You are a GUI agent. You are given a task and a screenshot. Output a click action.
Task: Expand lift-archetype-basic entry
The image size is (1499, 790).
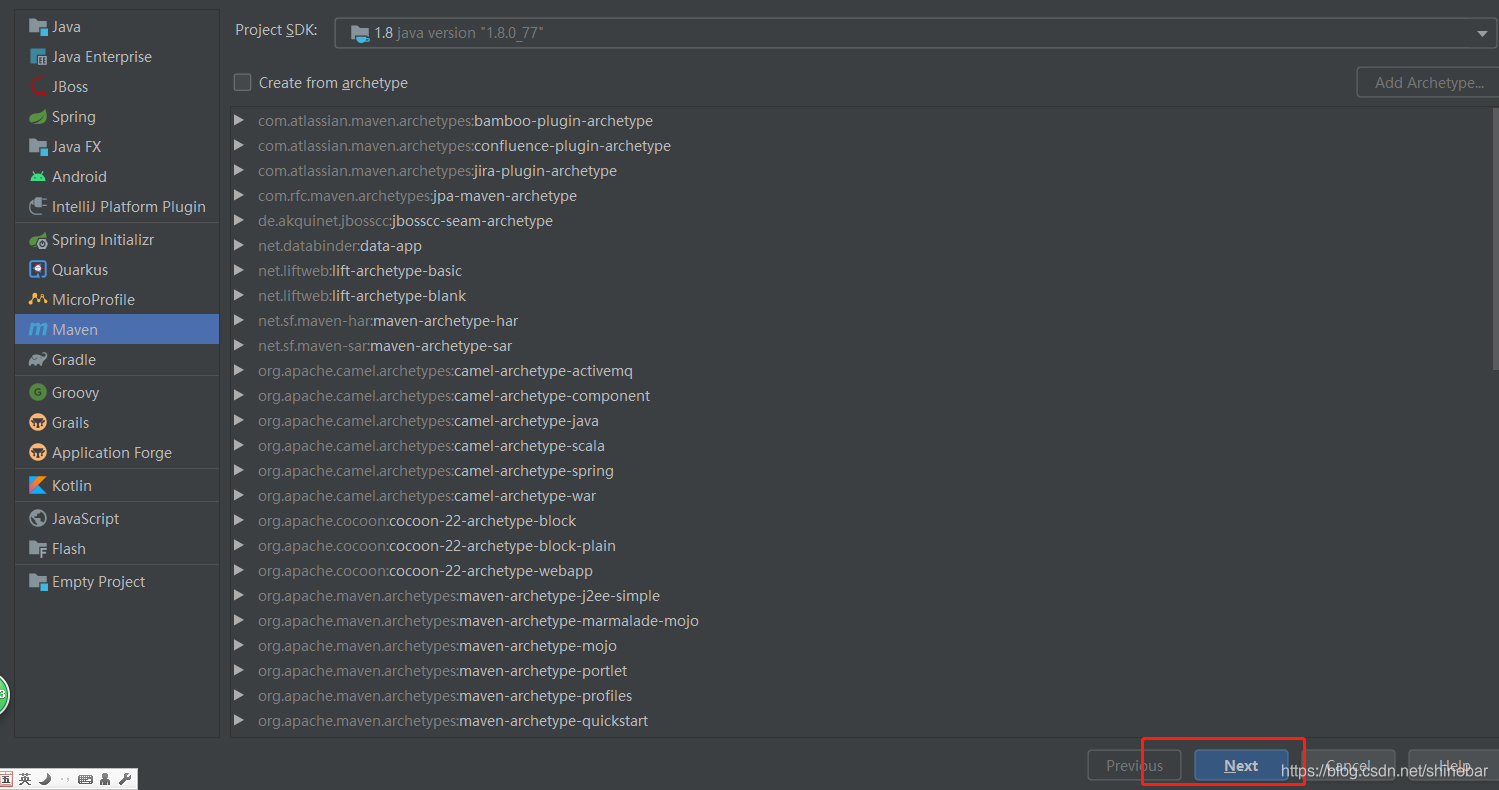tap(239, 271)
